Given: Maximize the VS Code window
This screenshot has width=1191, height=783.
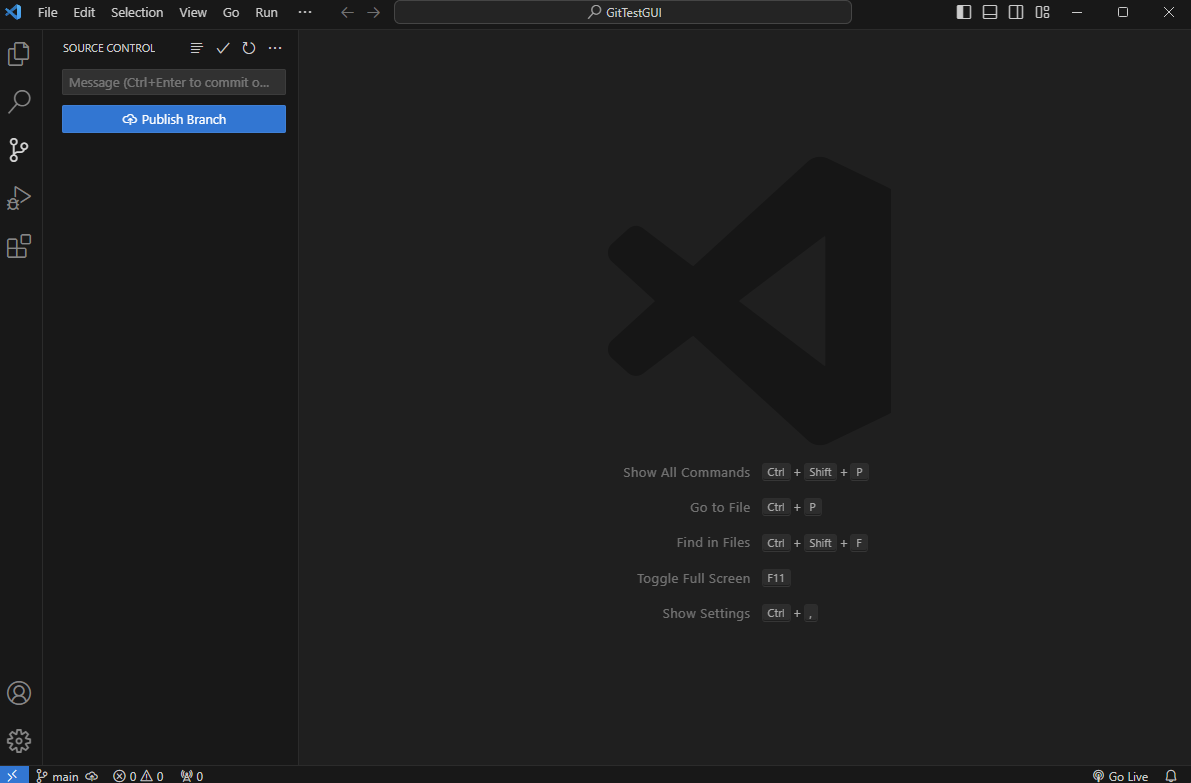Looking at the screenshot, I should pos(1123,12).
